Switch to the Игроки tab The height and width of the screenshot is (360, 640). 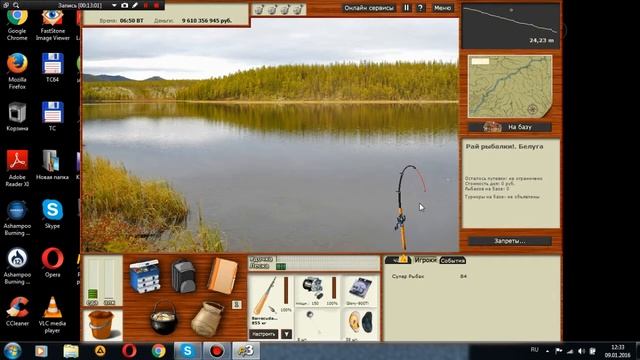point(425,260)
